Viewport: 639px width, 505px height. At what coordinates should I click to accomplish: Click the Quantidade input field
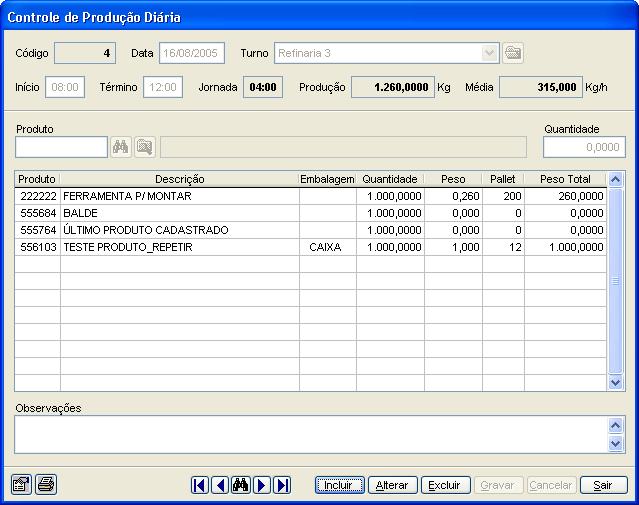[x=584, y=147]
